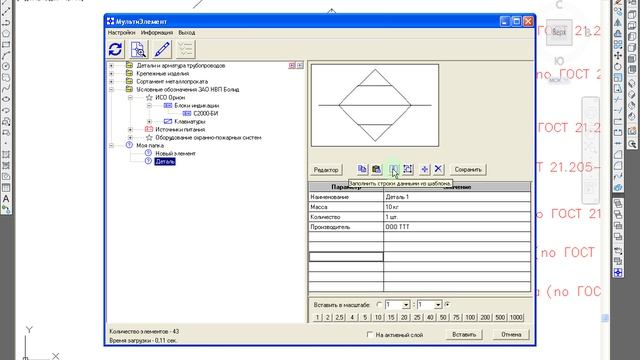Click the ООО ТТТ value cell
The height and width of the screenshot is (360, 640).
click(x=457, y=227)
